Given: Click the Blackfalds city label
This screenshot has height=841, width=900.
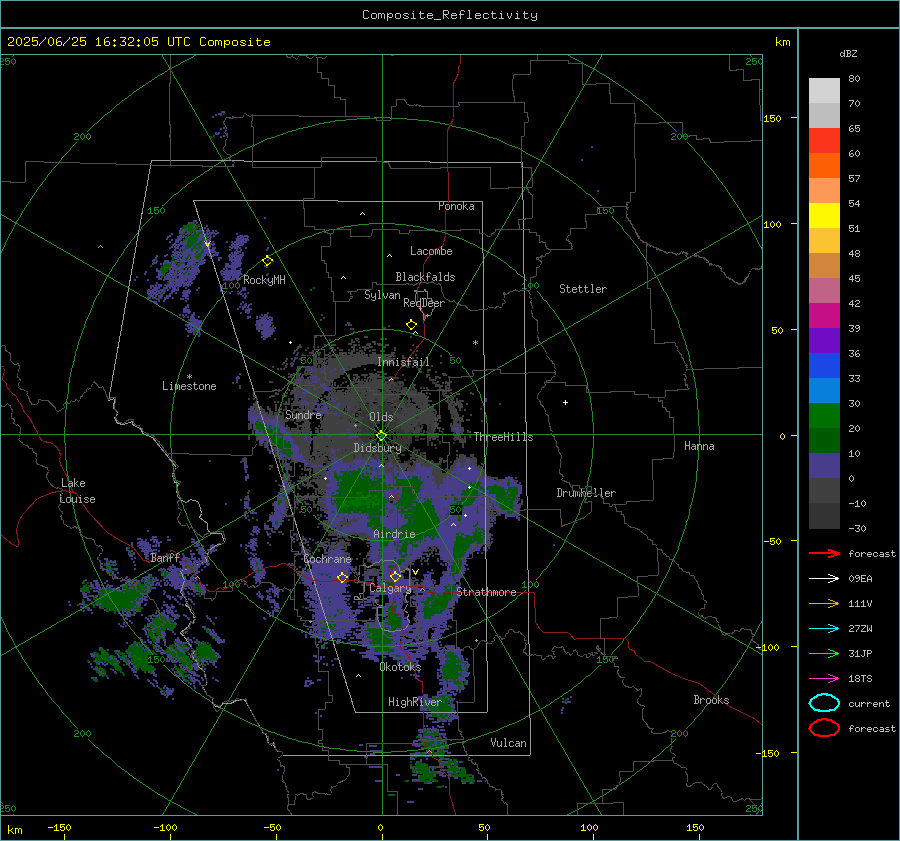Looking at the screenshot, I should pyautogui.click(x=425, y=277).
